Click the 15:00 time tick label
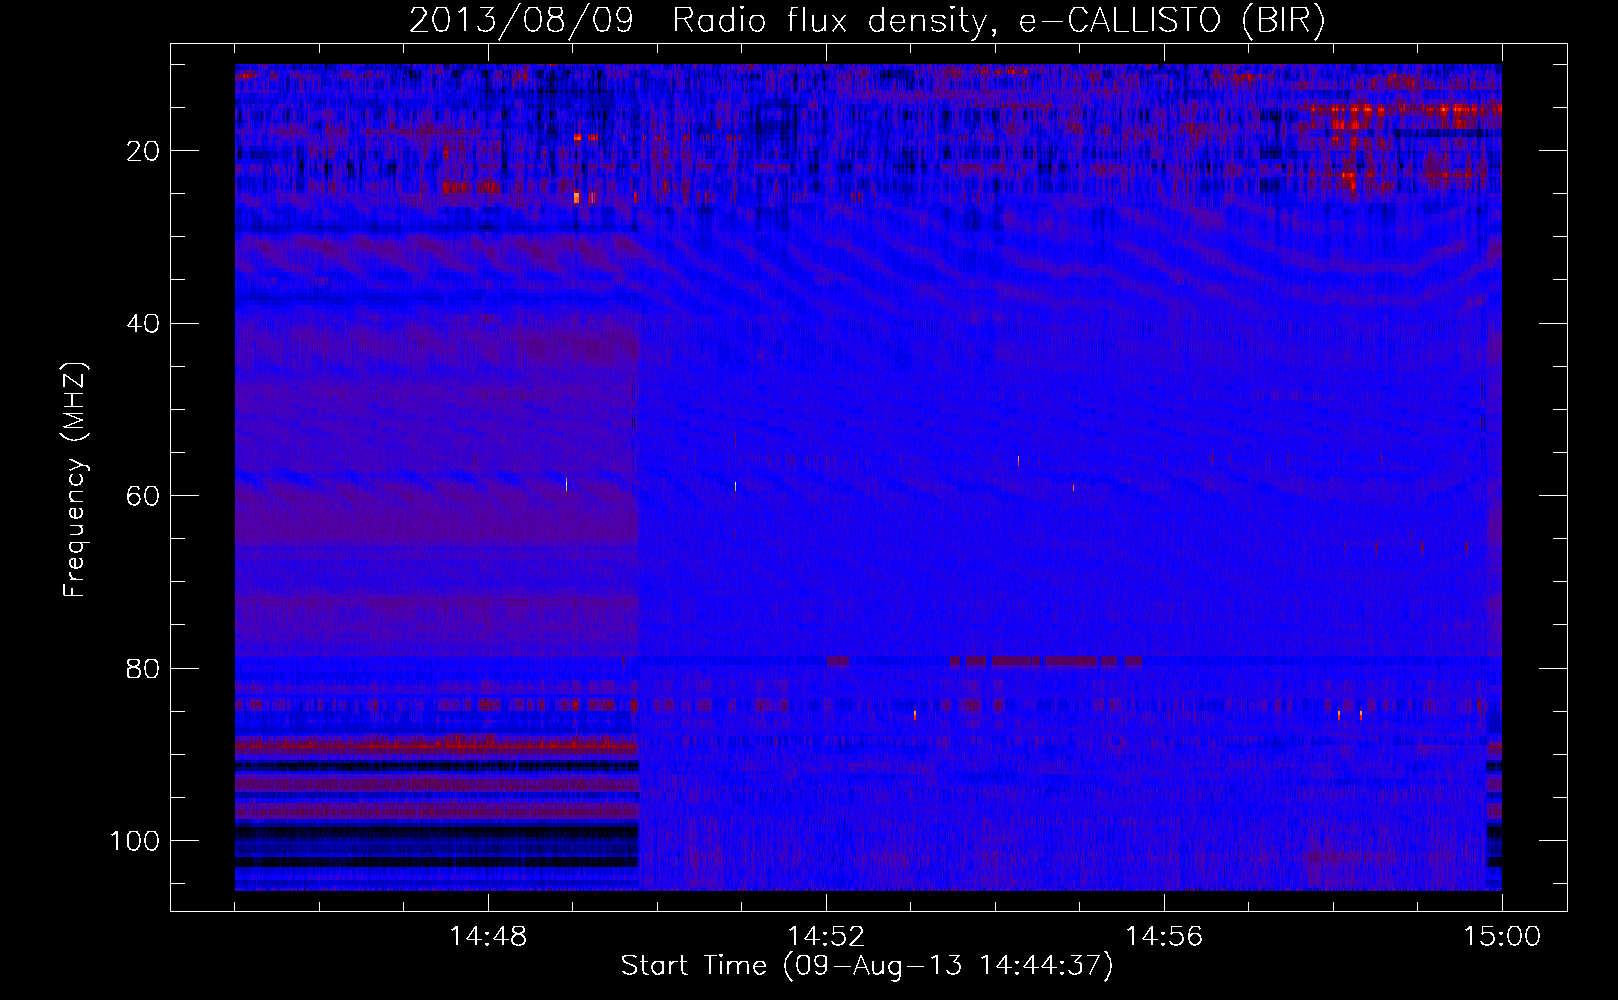The image size is (1618, 1000). click(1502, 937)
